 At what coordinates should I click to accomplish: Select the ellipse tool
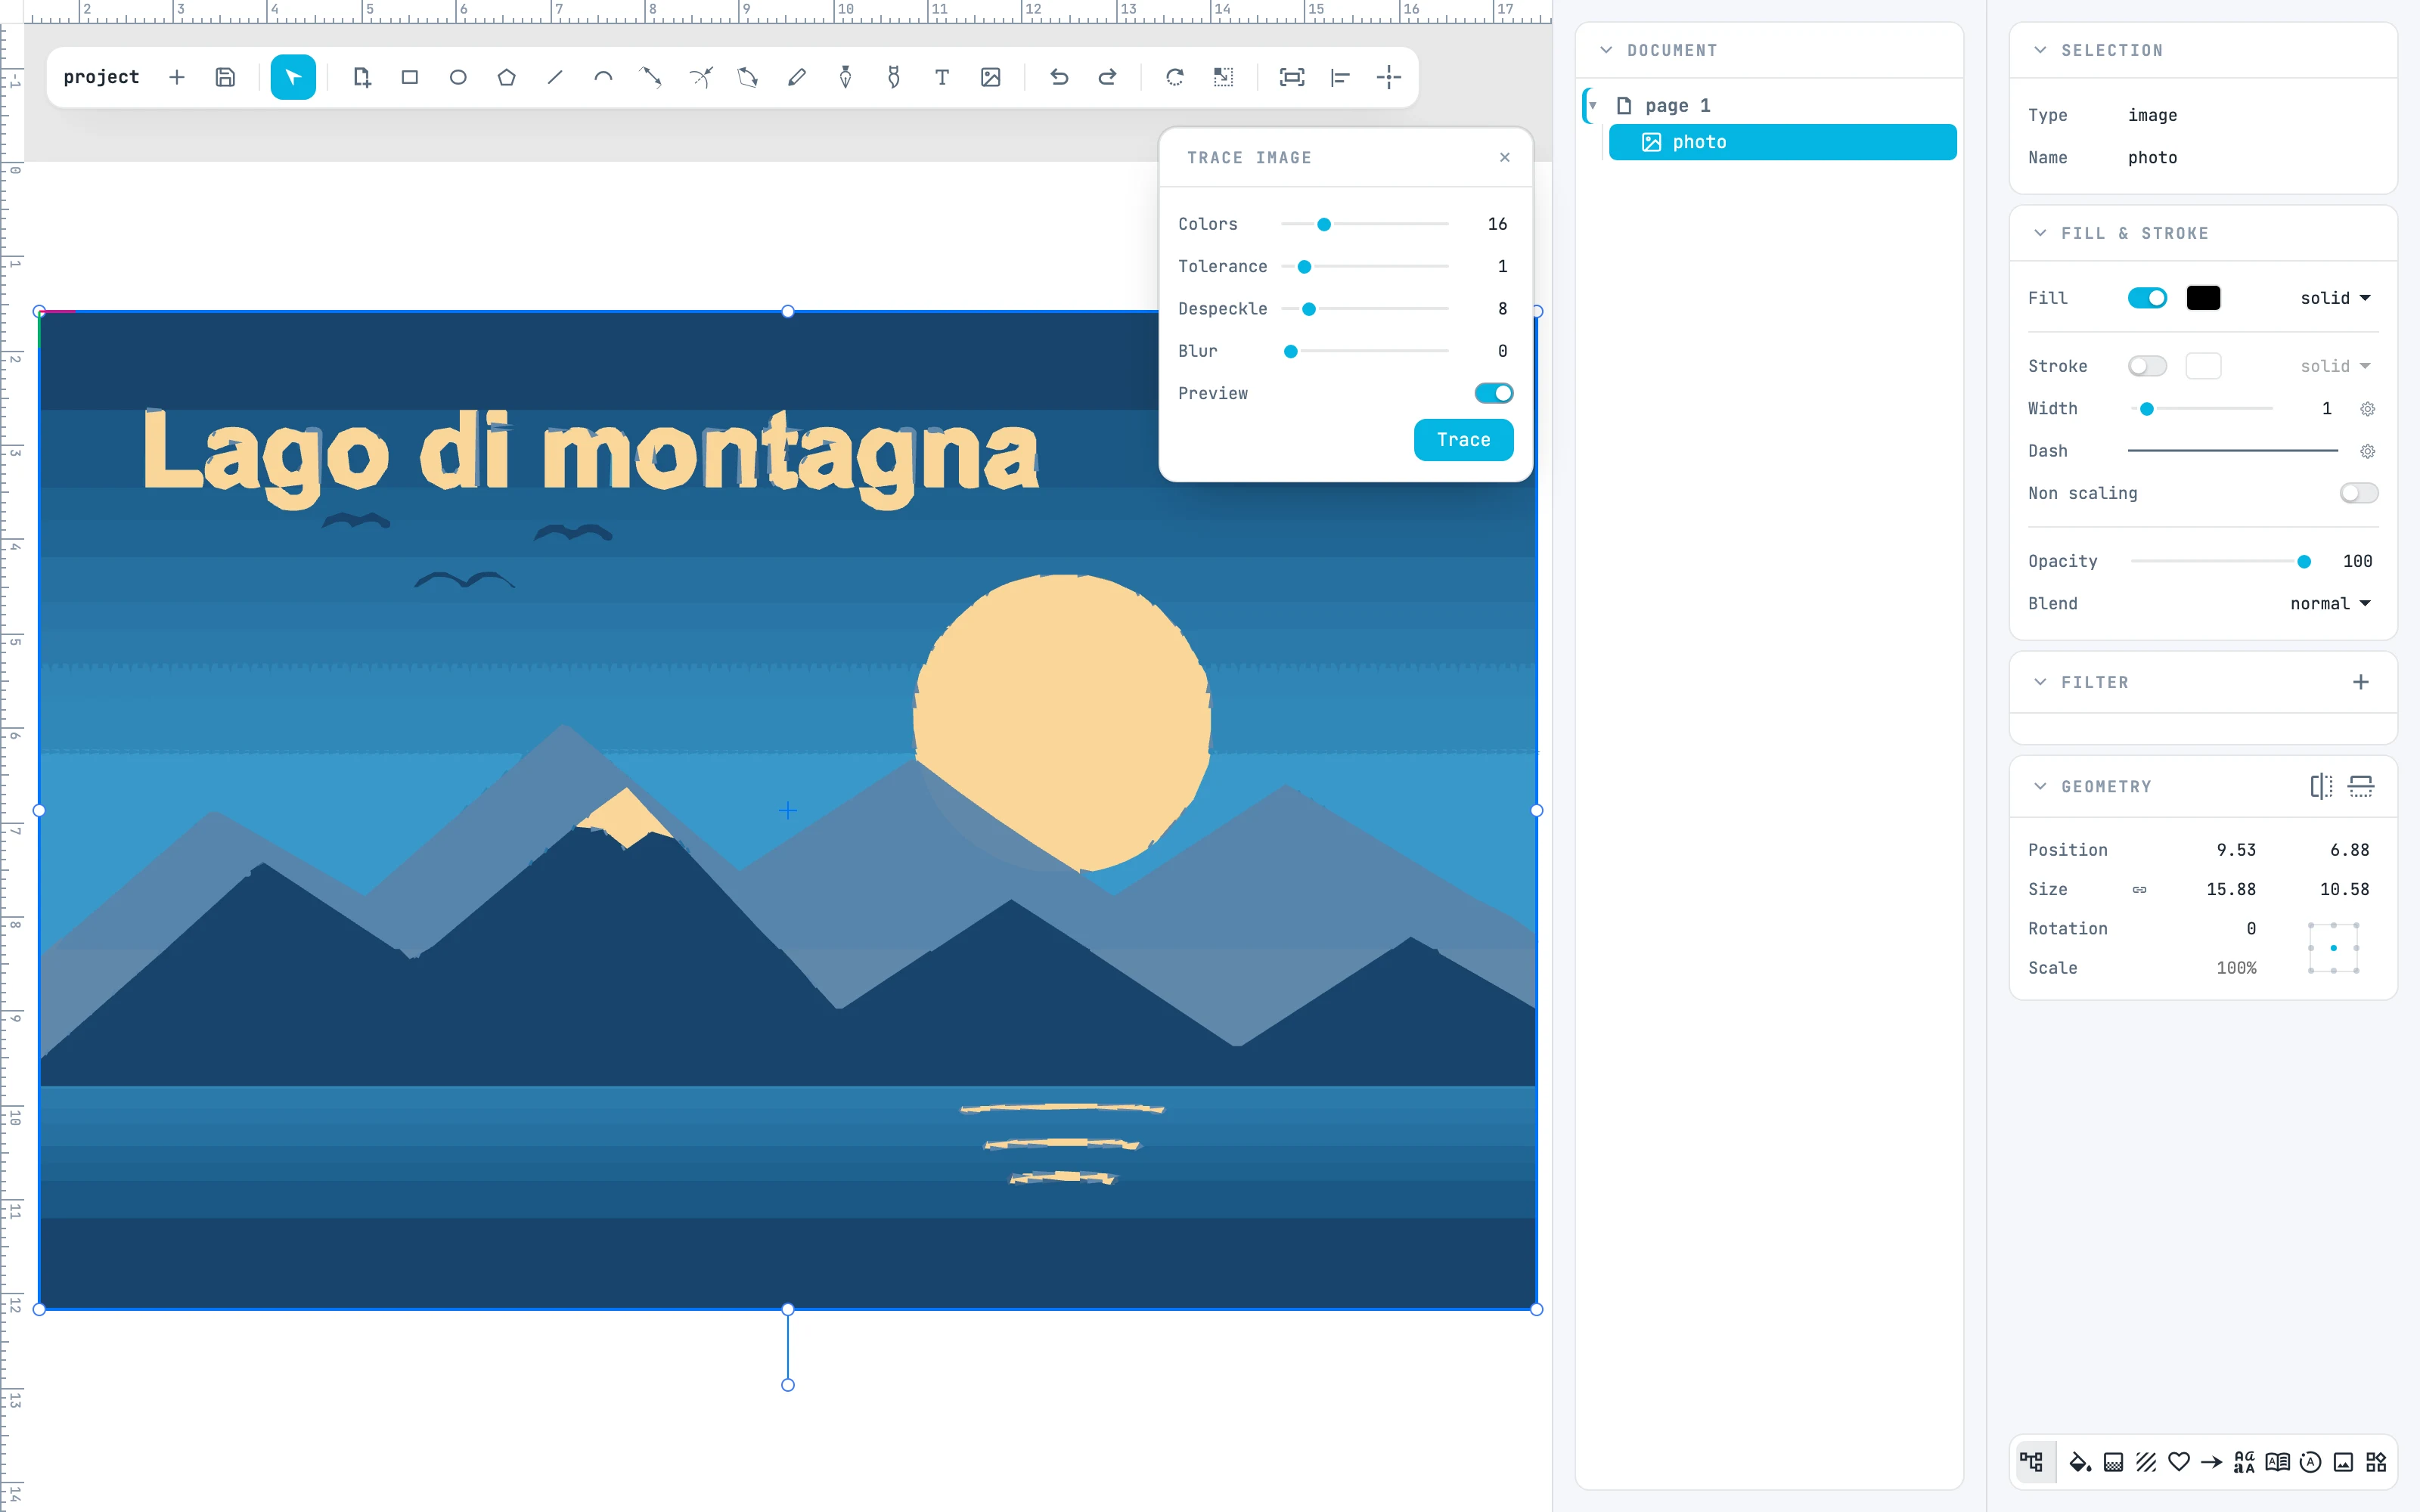(458, 77)
